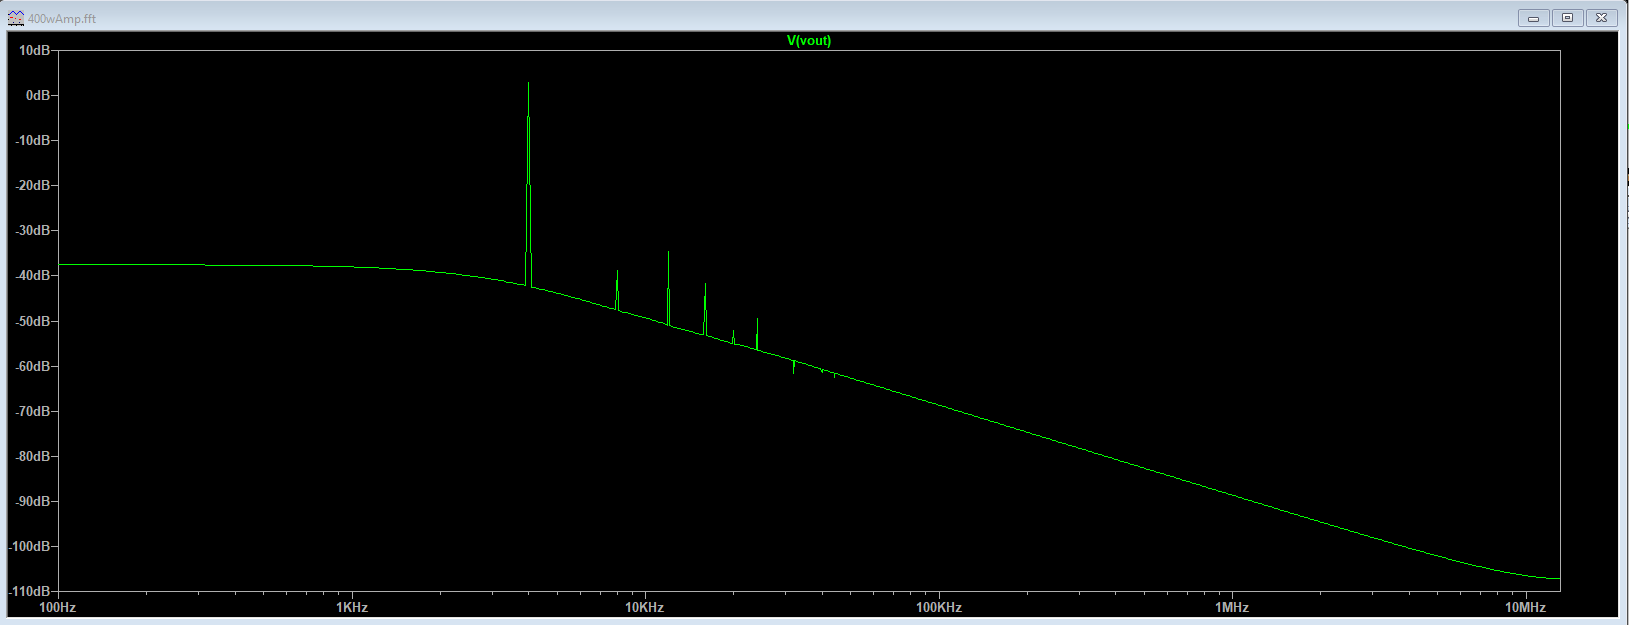Click the 400wAmp.fft window title
This screenshot has width=1629, height=625.
click(x=63, y=18)
